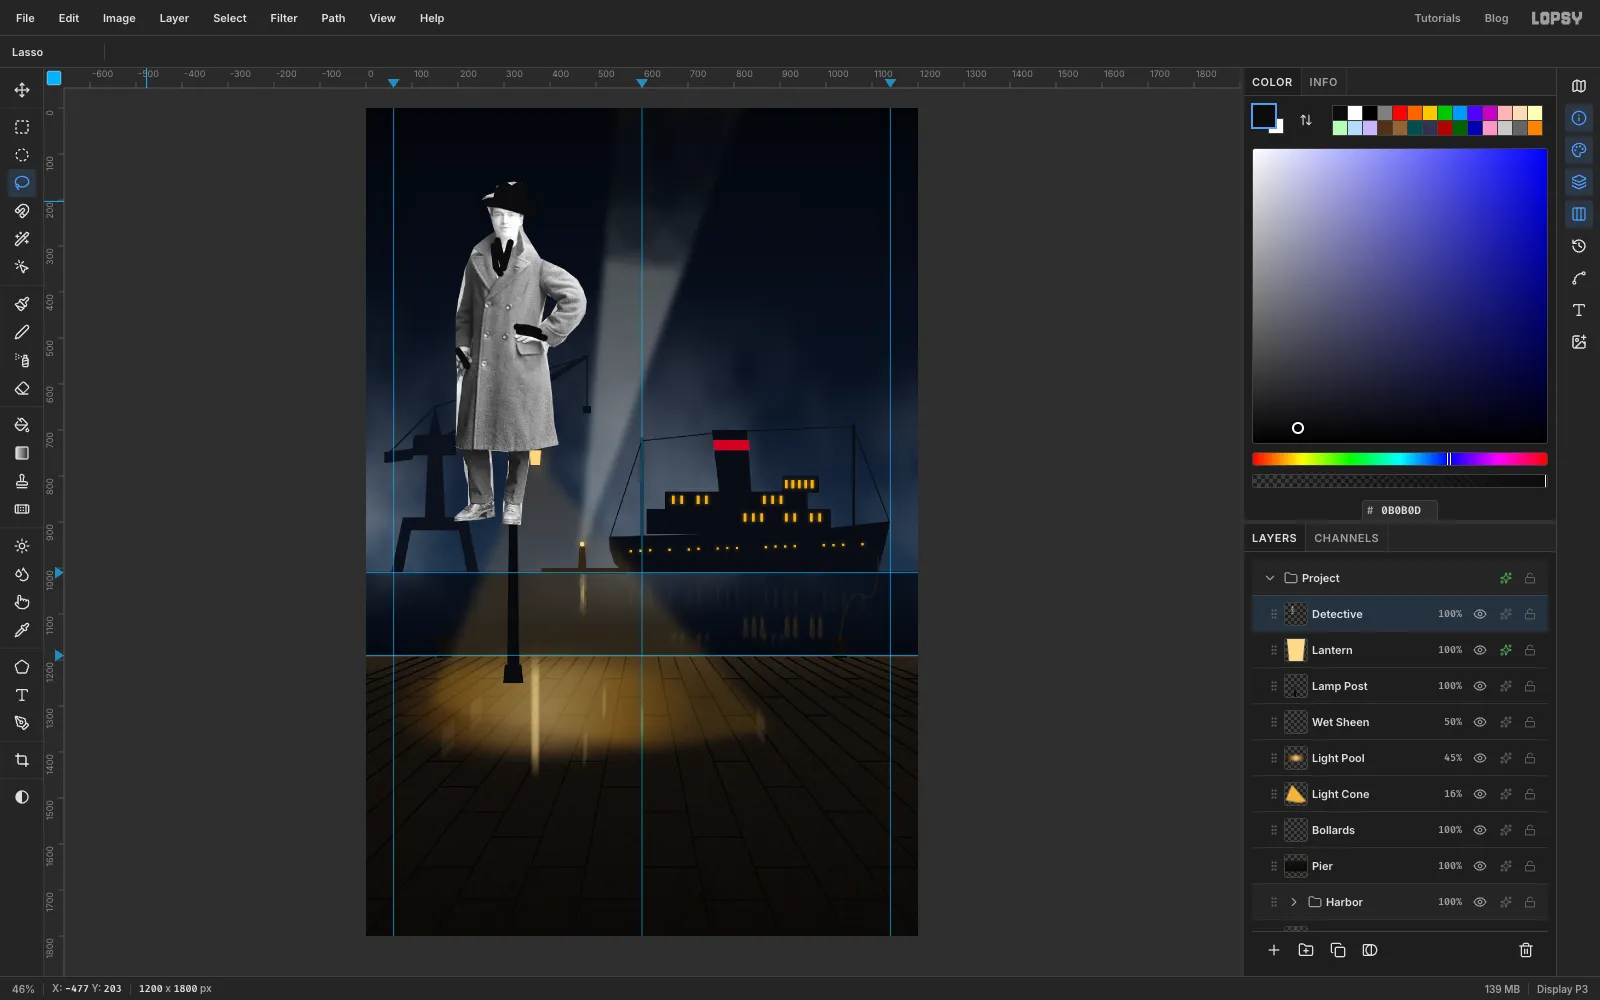The height and width of the screenshot is (1000, 1600).
Task: Collapse the Project group
Action: pyautogui.click(x=1270, y=578)
